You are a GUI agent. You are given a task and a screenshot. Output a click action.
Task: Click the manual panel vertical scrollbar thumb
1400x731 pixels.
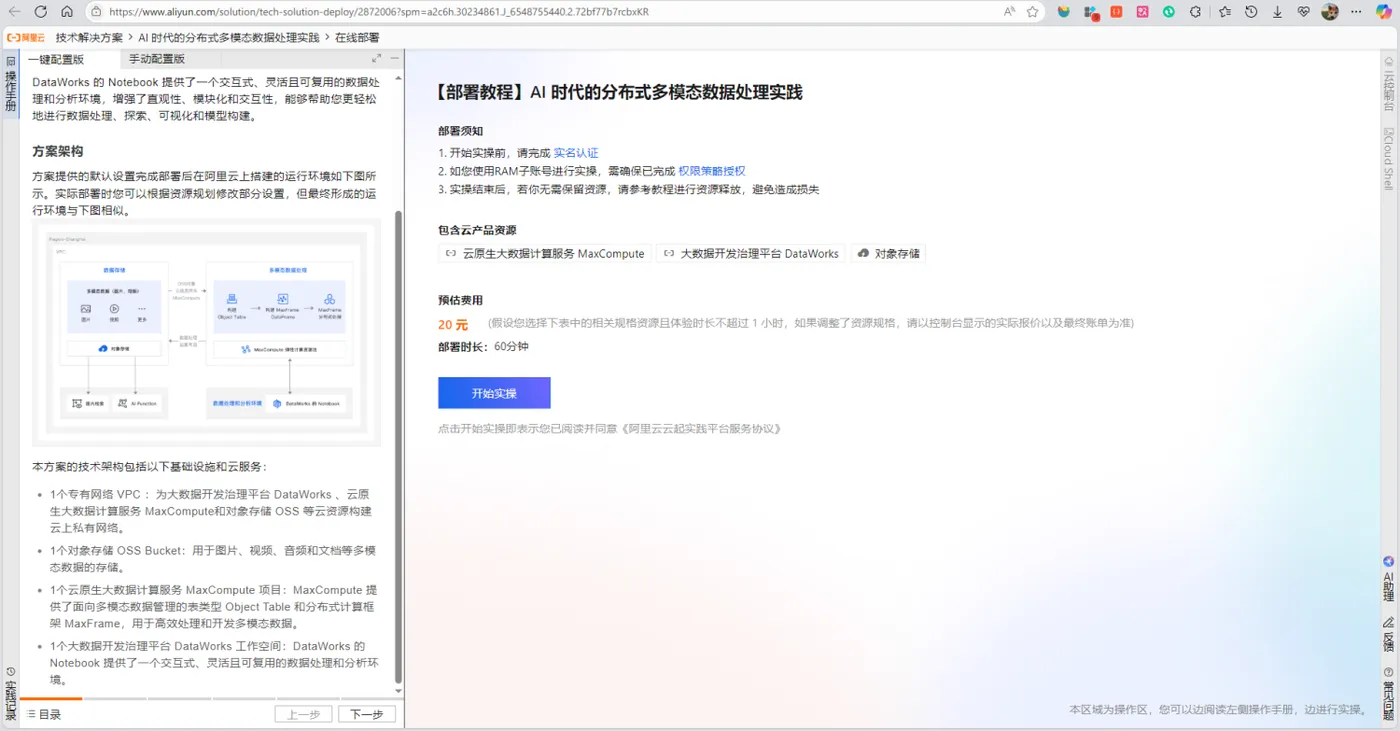[398, 446]
